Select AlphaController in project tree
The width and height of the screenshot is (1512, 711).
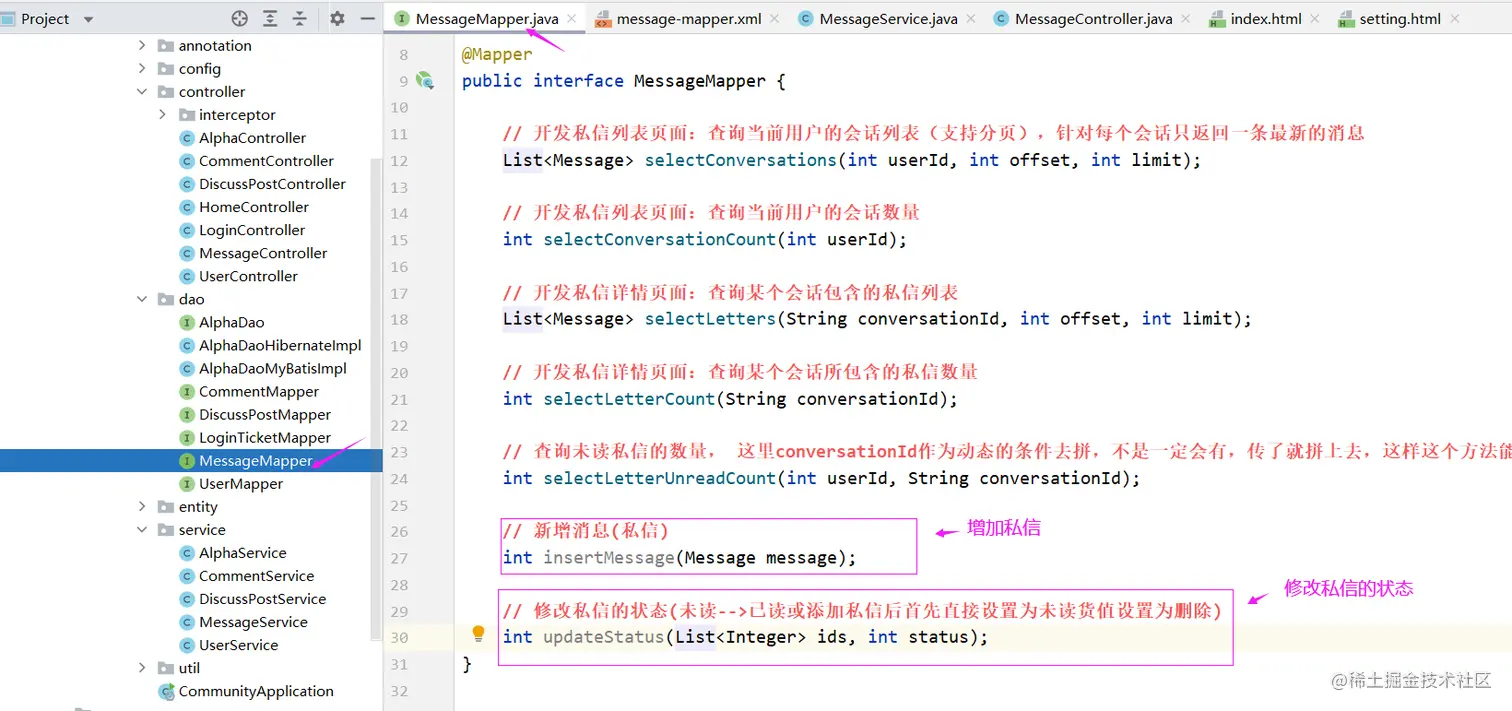[x=252, y=138]
